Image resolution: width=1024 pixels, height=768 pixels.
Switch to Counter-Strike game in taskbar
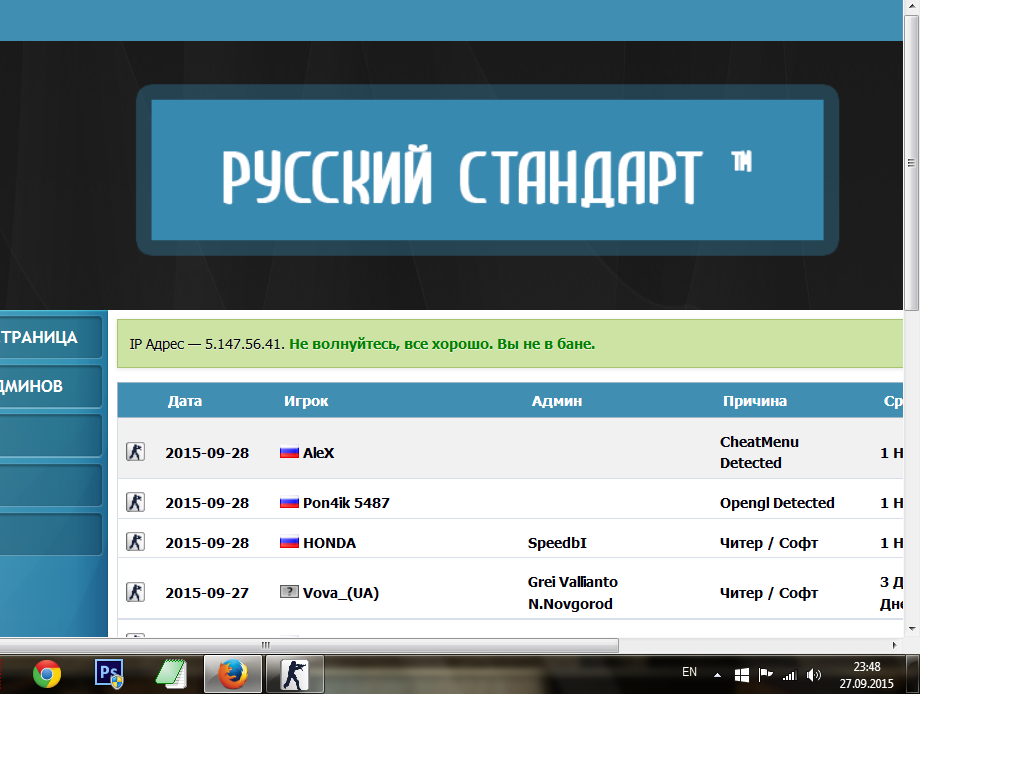pos(295,674)
